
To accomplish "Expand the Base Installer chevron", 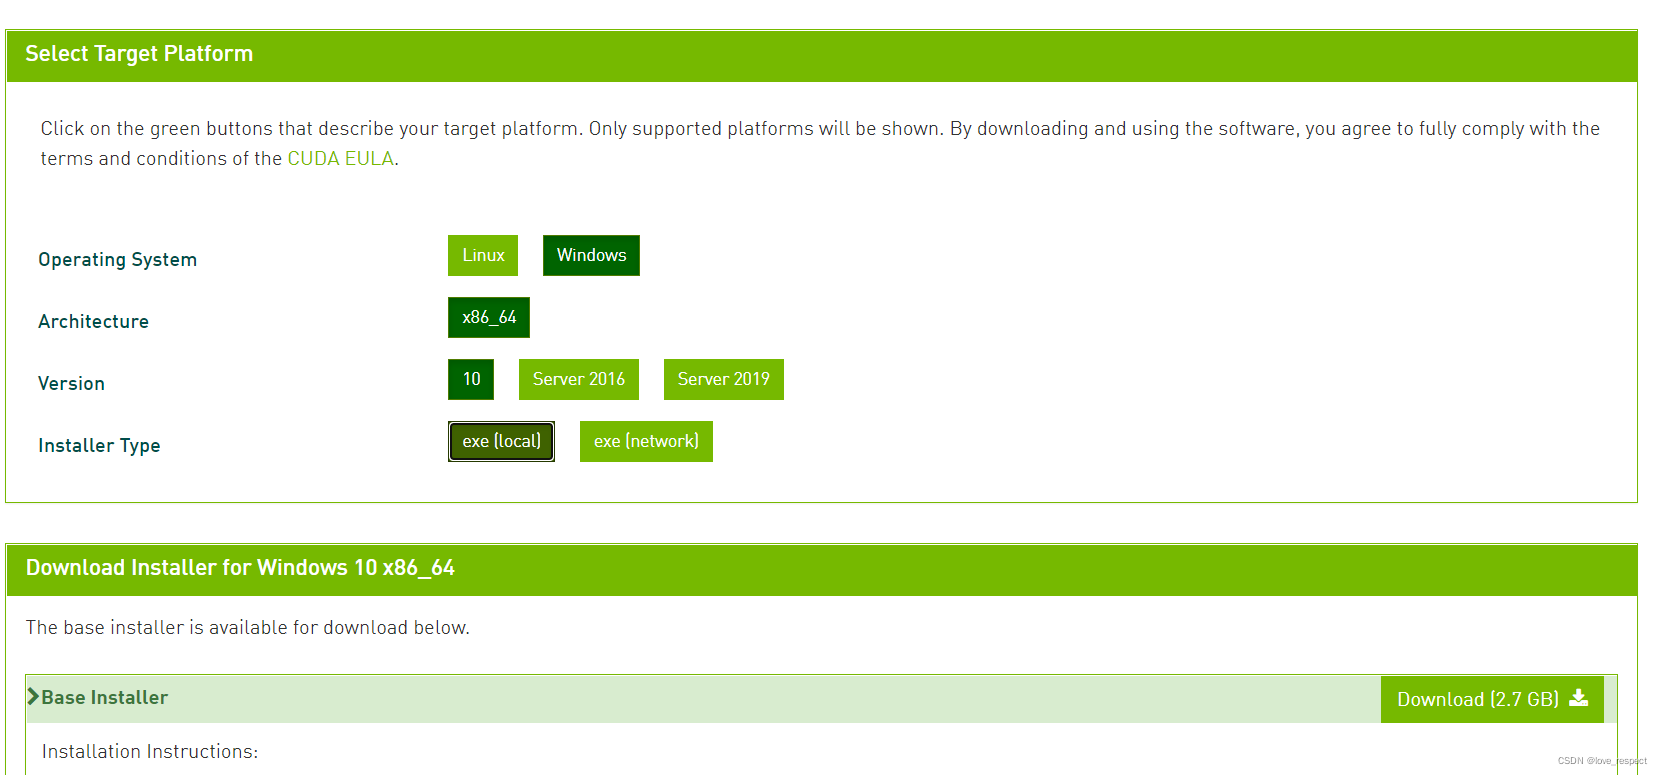I will pos(33,697).
